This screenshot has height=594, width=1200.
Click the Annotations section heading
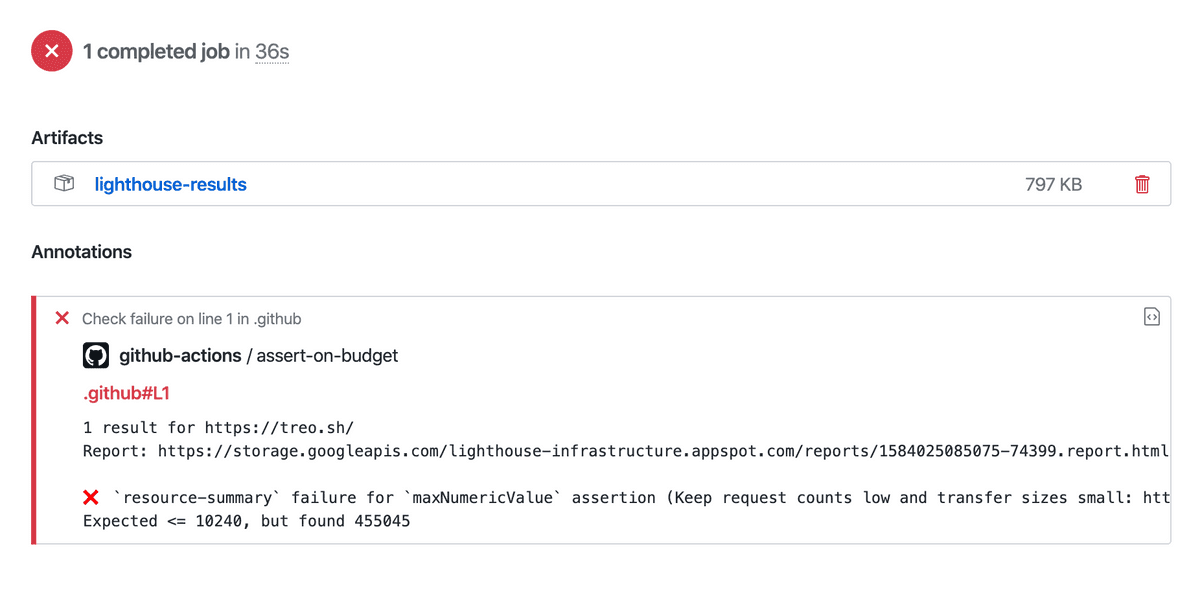tap(81, 252)
